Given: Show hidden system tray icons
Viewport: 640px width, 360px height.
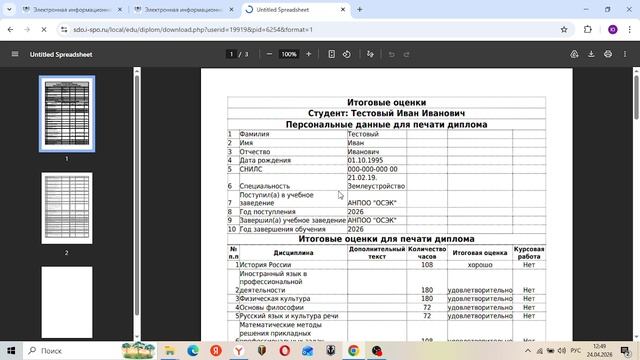Looking at the screenshot, I should pos(528,351).
